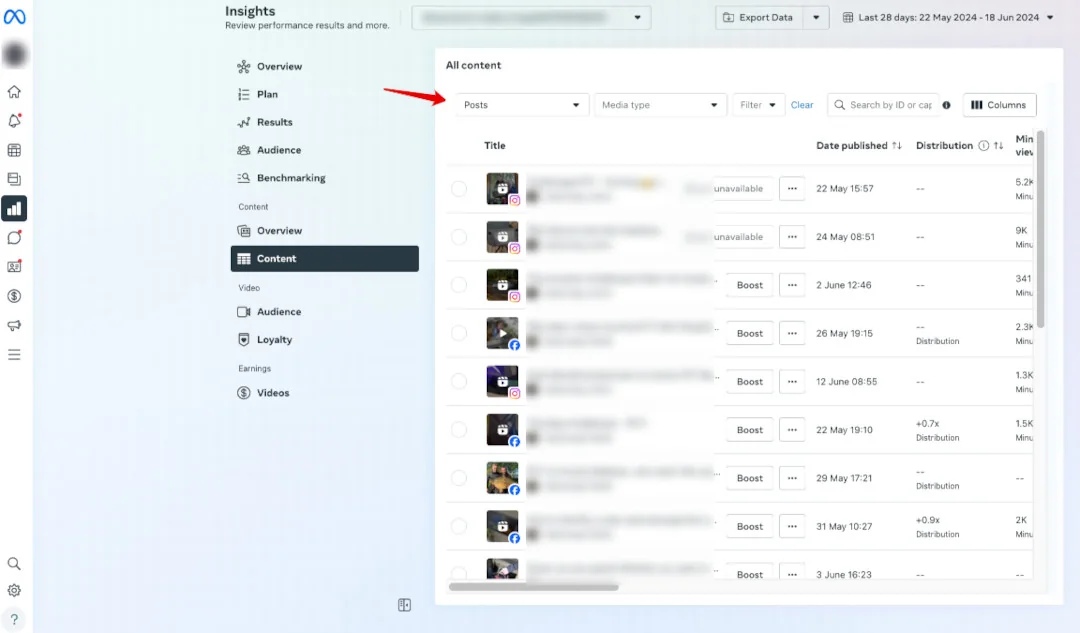1080x633 pixels.
Task: Expand the Export Data arrow menu
Action: 816,17
